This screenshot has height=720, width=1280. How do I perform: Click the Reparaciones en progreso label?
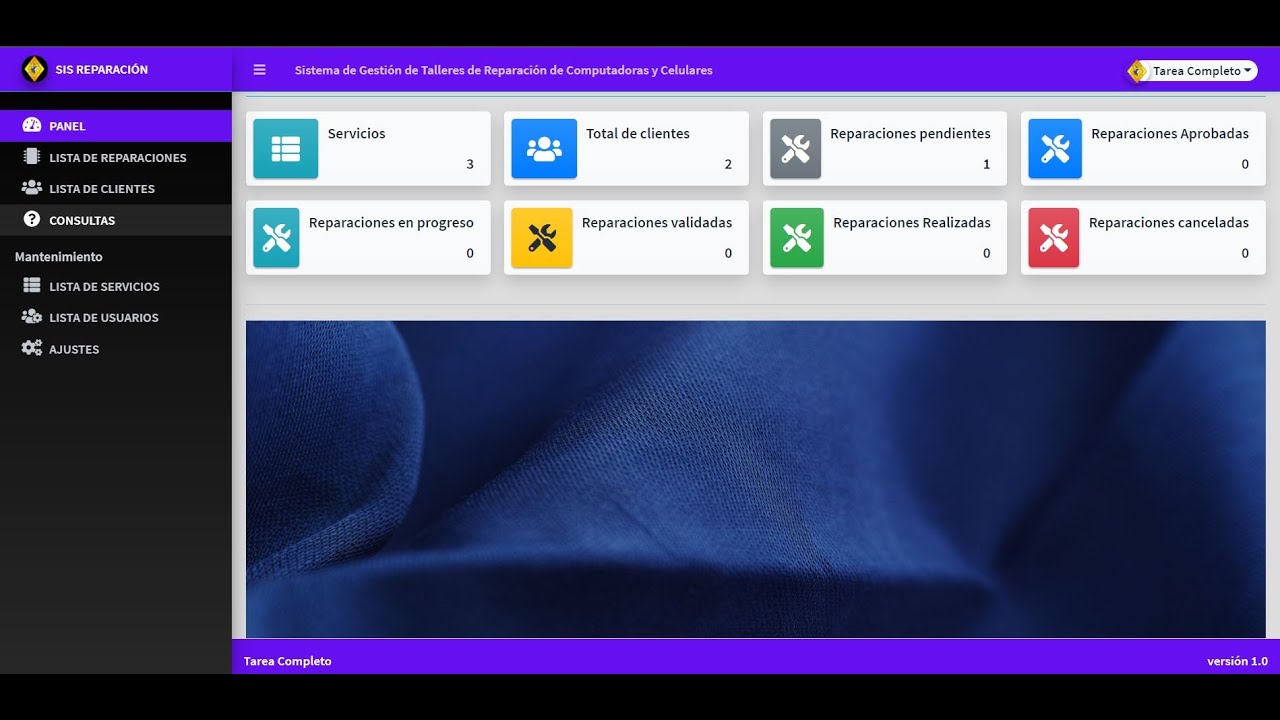point(391,222)
